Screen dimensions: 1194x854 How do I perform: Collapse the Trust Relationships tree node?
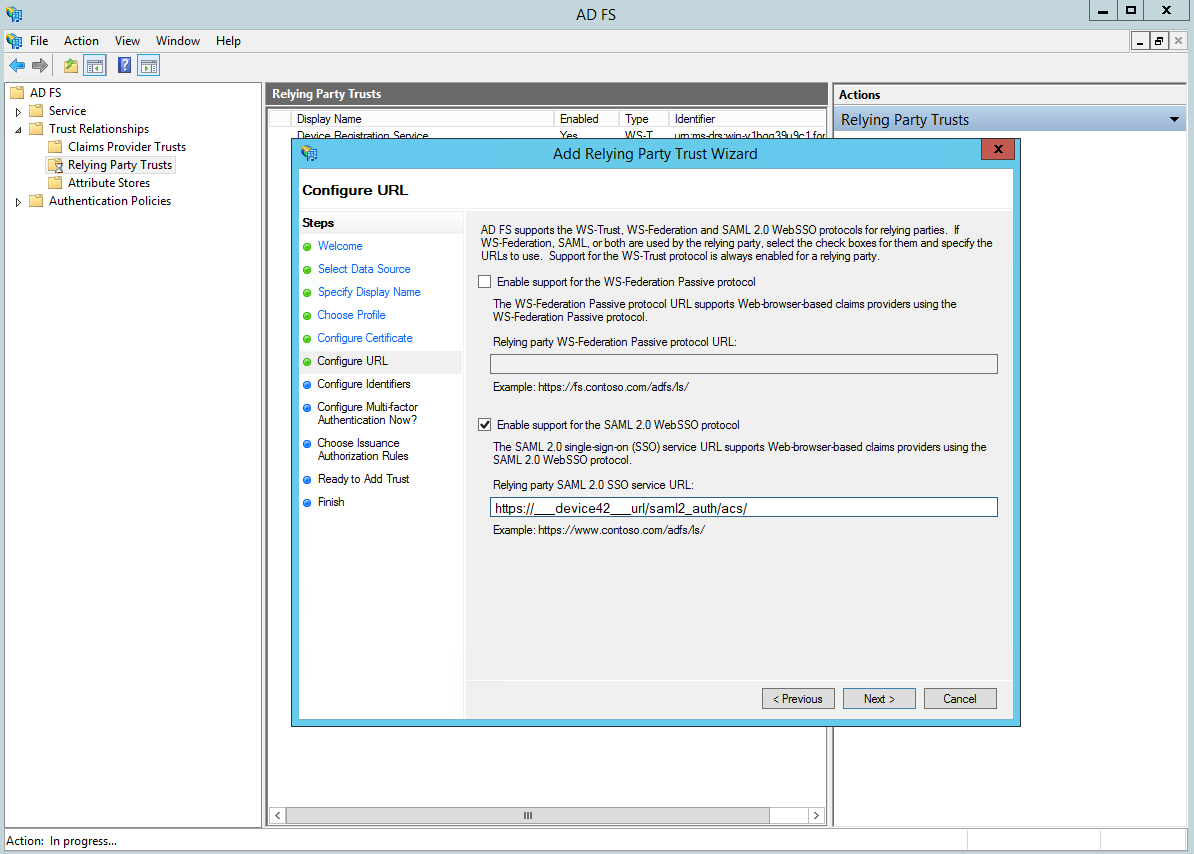point(19,130)
